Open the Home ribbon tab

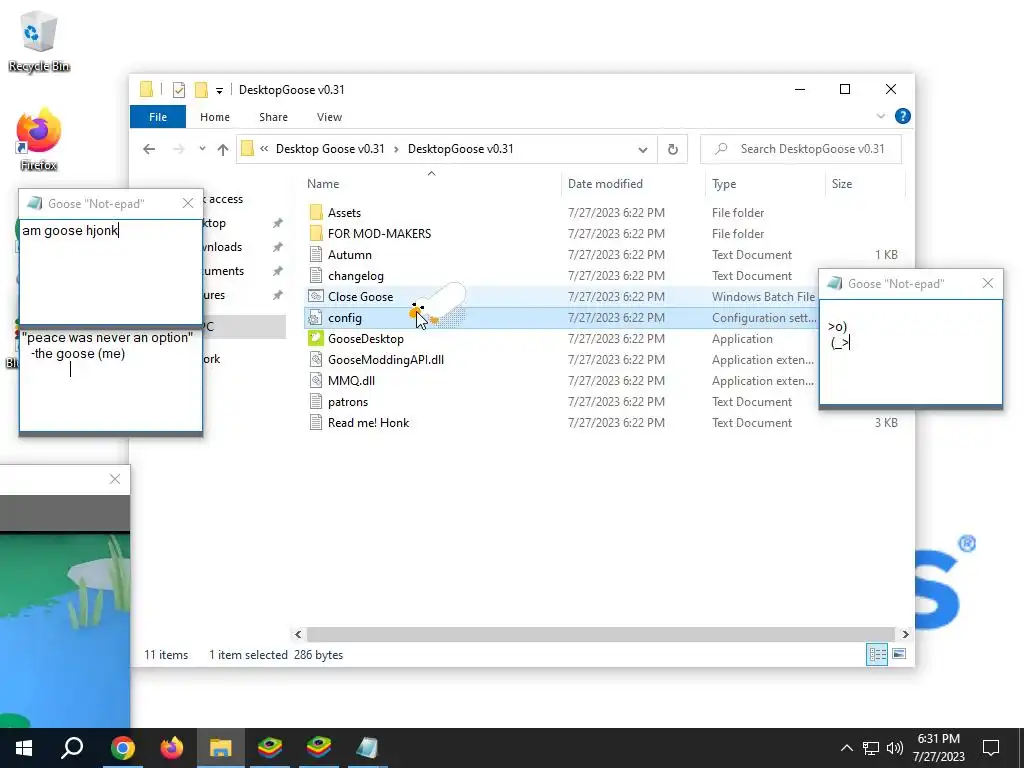[215, 117]
